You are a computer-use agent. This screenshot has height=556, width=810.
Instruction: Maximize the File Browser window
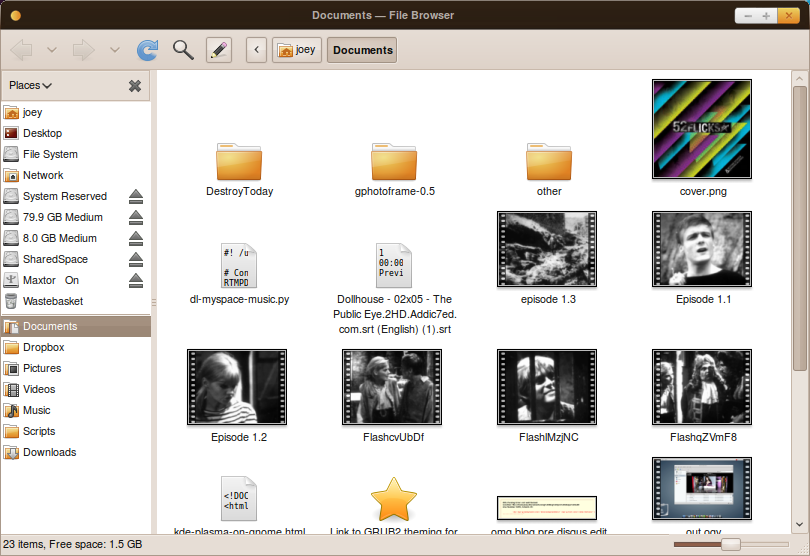[767, 16]
